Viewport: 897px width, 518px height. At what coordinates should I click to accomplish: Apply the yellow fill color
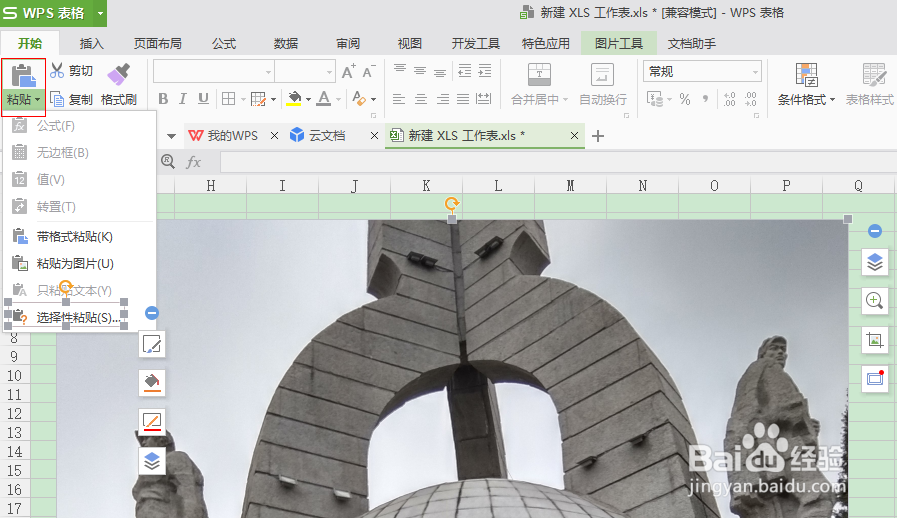point(295,99)
